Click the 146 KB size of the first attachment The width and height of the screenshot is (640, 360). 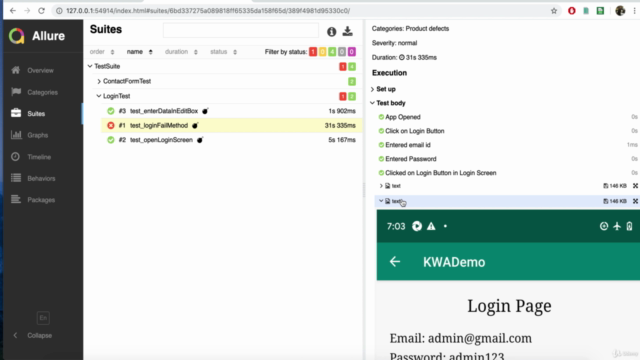[615, 186]
